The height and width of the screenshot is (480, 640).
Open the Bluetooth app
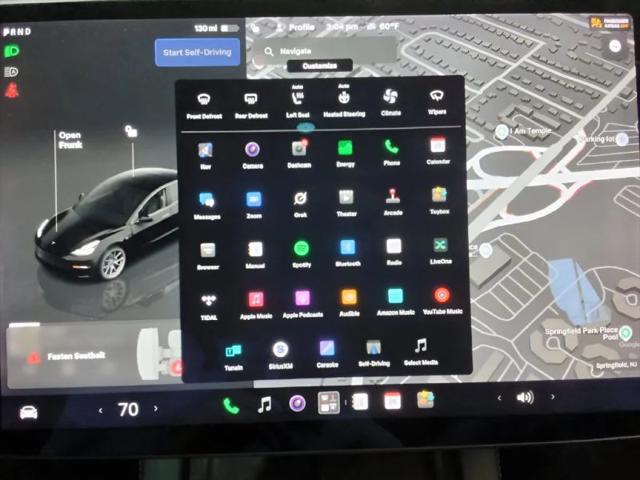click(348, 253)
